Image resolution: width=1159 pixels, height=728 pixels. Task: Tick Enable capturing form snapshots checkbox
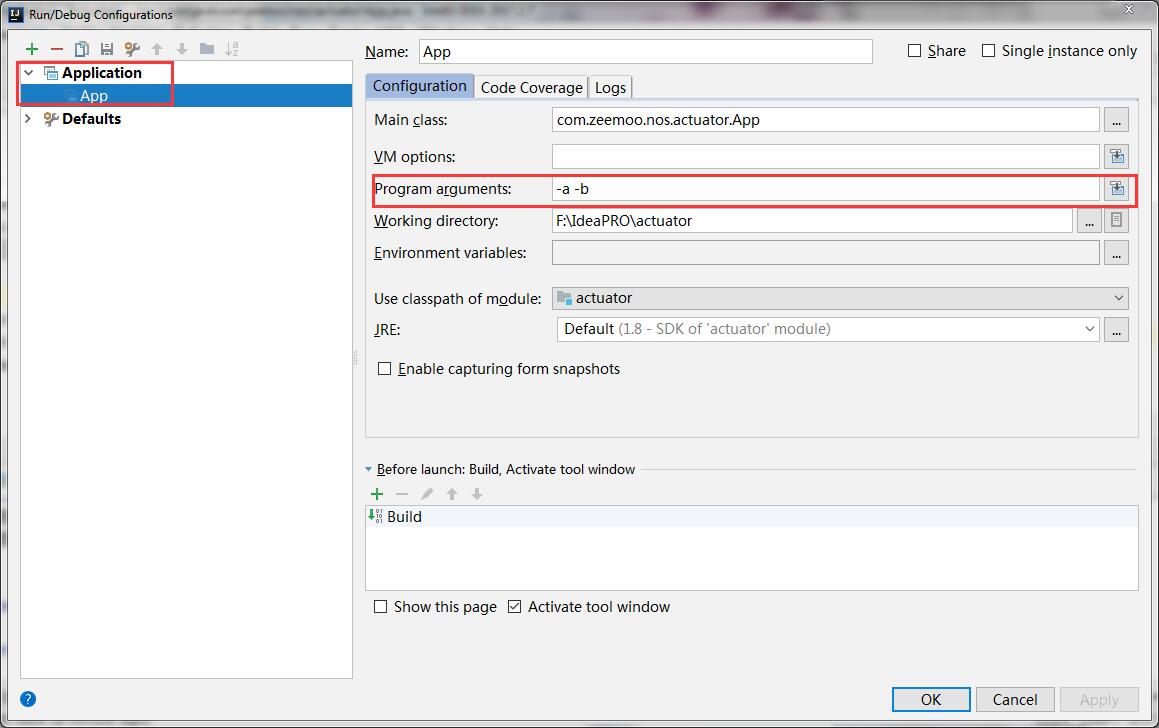384,369
